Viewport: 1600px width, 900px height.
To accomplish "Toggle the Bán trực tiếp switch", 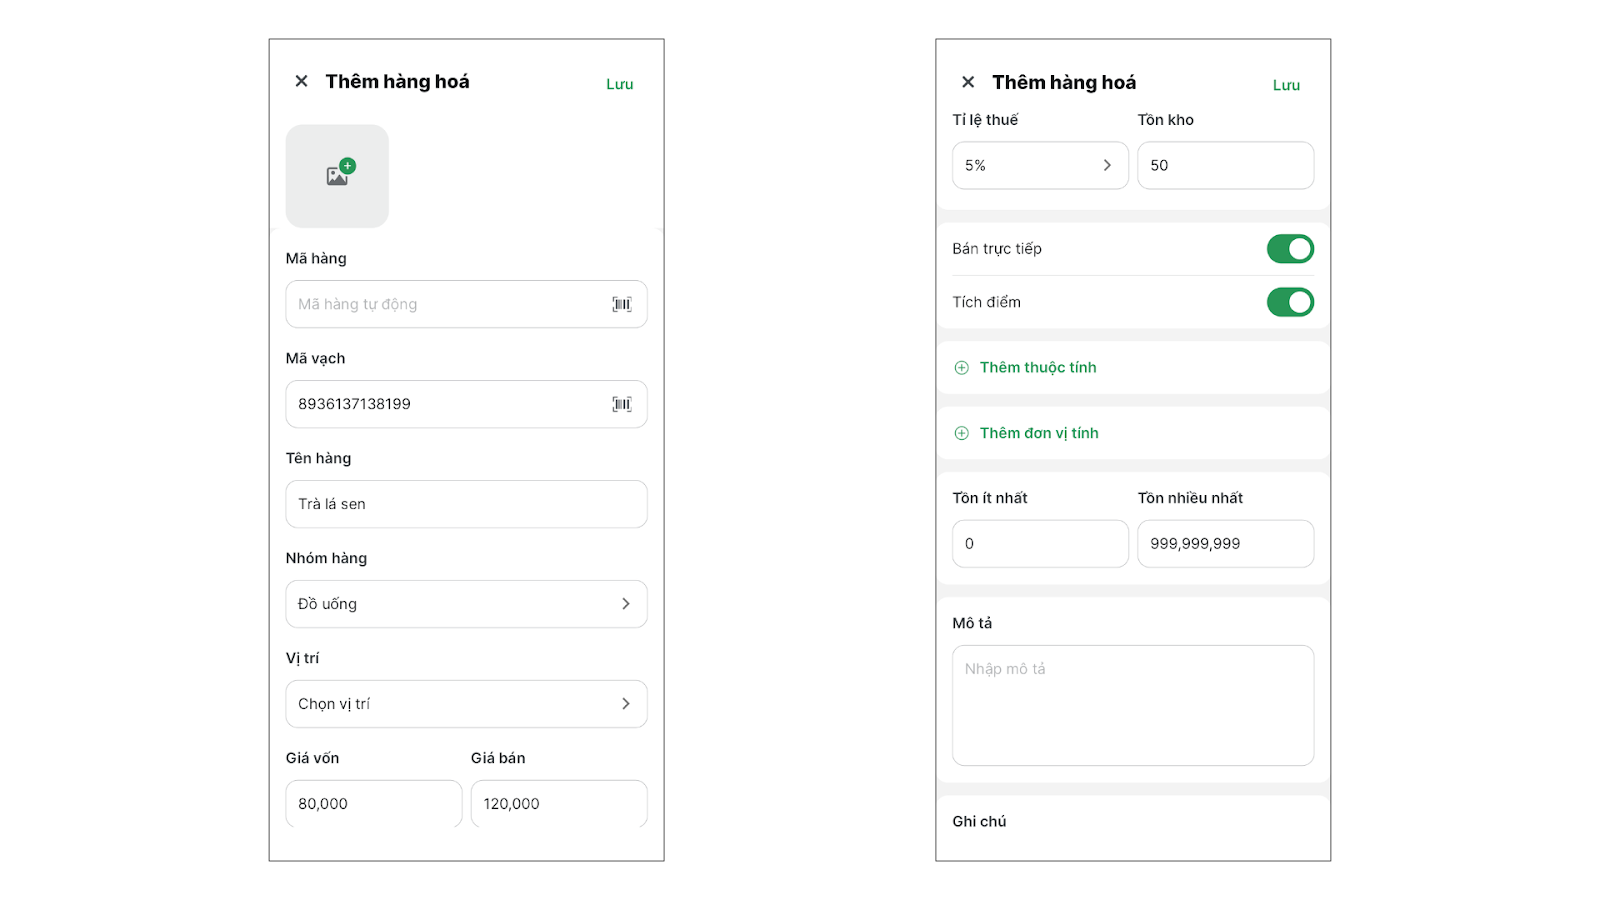I will 1289,249.
